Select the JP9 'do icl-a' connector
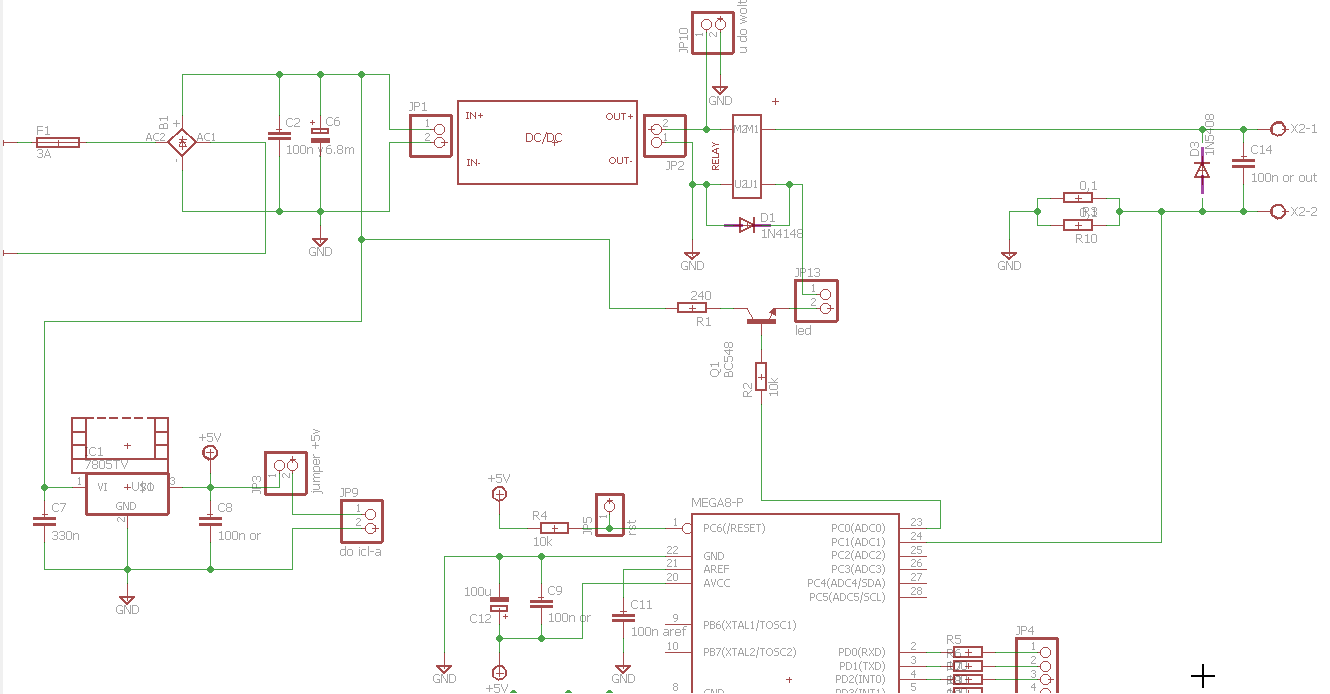1330x694 pixels. pyautogui.click(x=362, y=521)
